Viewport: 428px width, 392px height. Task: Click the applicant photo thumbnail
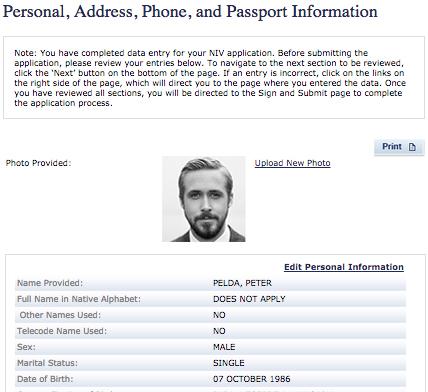click(x=204, y=199)
